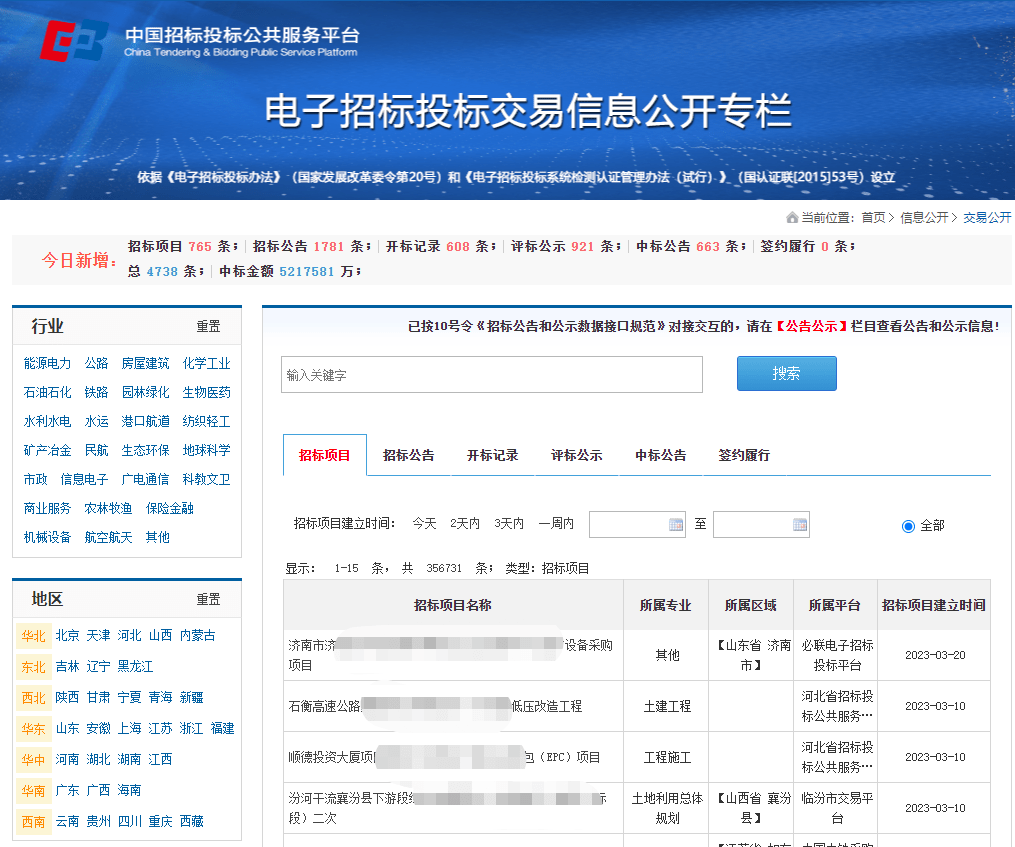Viewport: 1015px width, 847px height.
Task: Switch to the 中标公告 tab
Action: click(661, 455)
